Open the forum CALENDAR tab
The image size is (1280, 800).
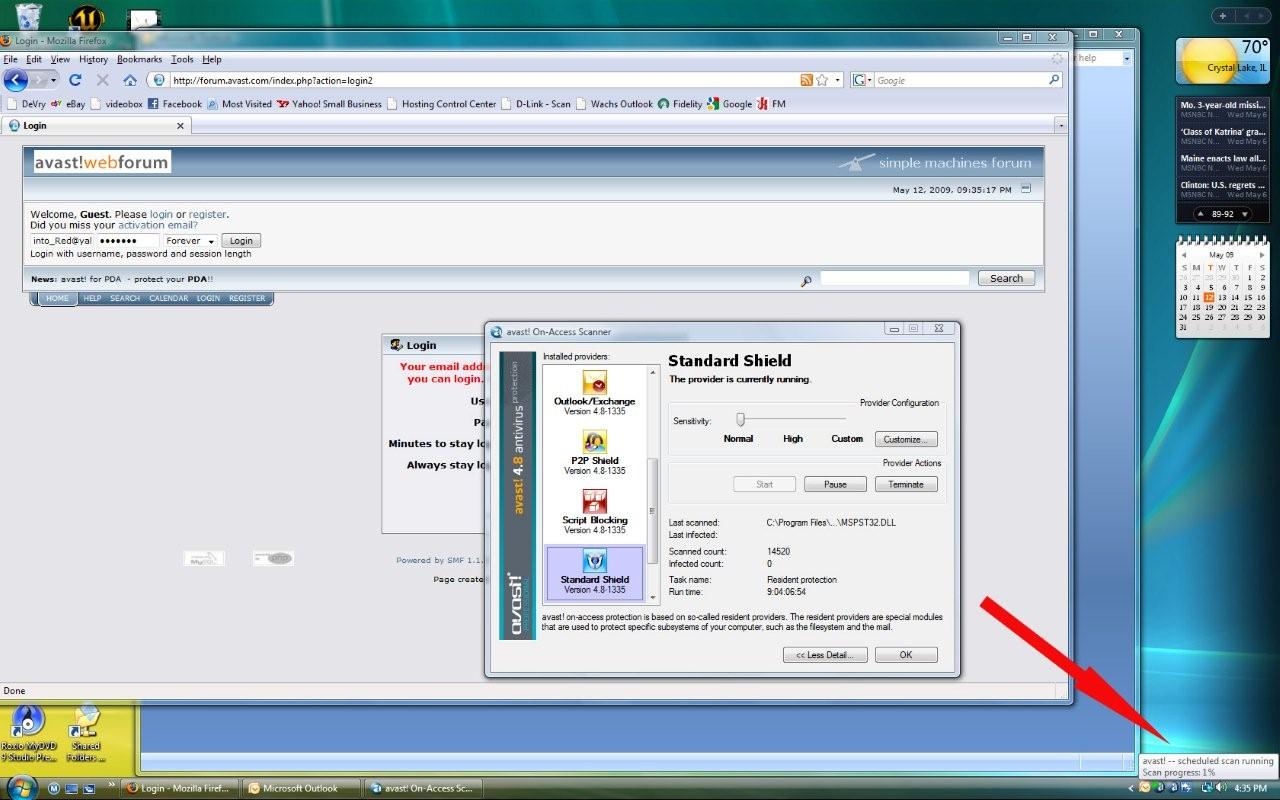168,298
